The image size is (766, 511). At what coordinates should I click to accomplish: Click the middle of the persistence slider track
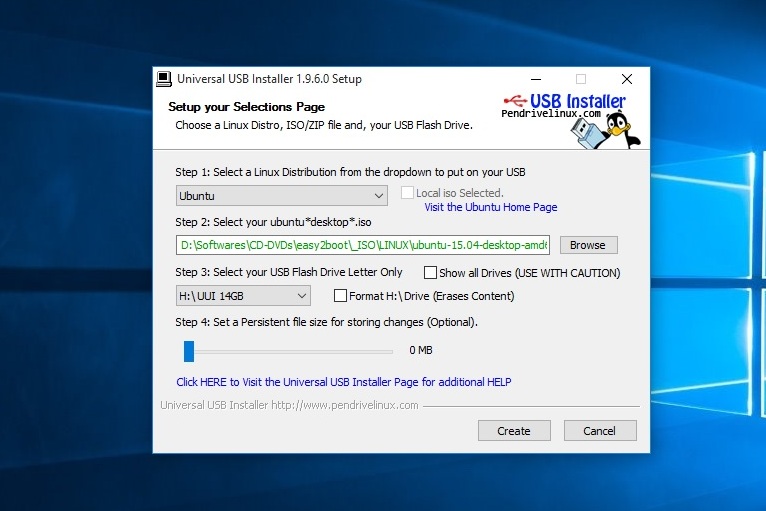pyautogui.click(x=288, y=351)
